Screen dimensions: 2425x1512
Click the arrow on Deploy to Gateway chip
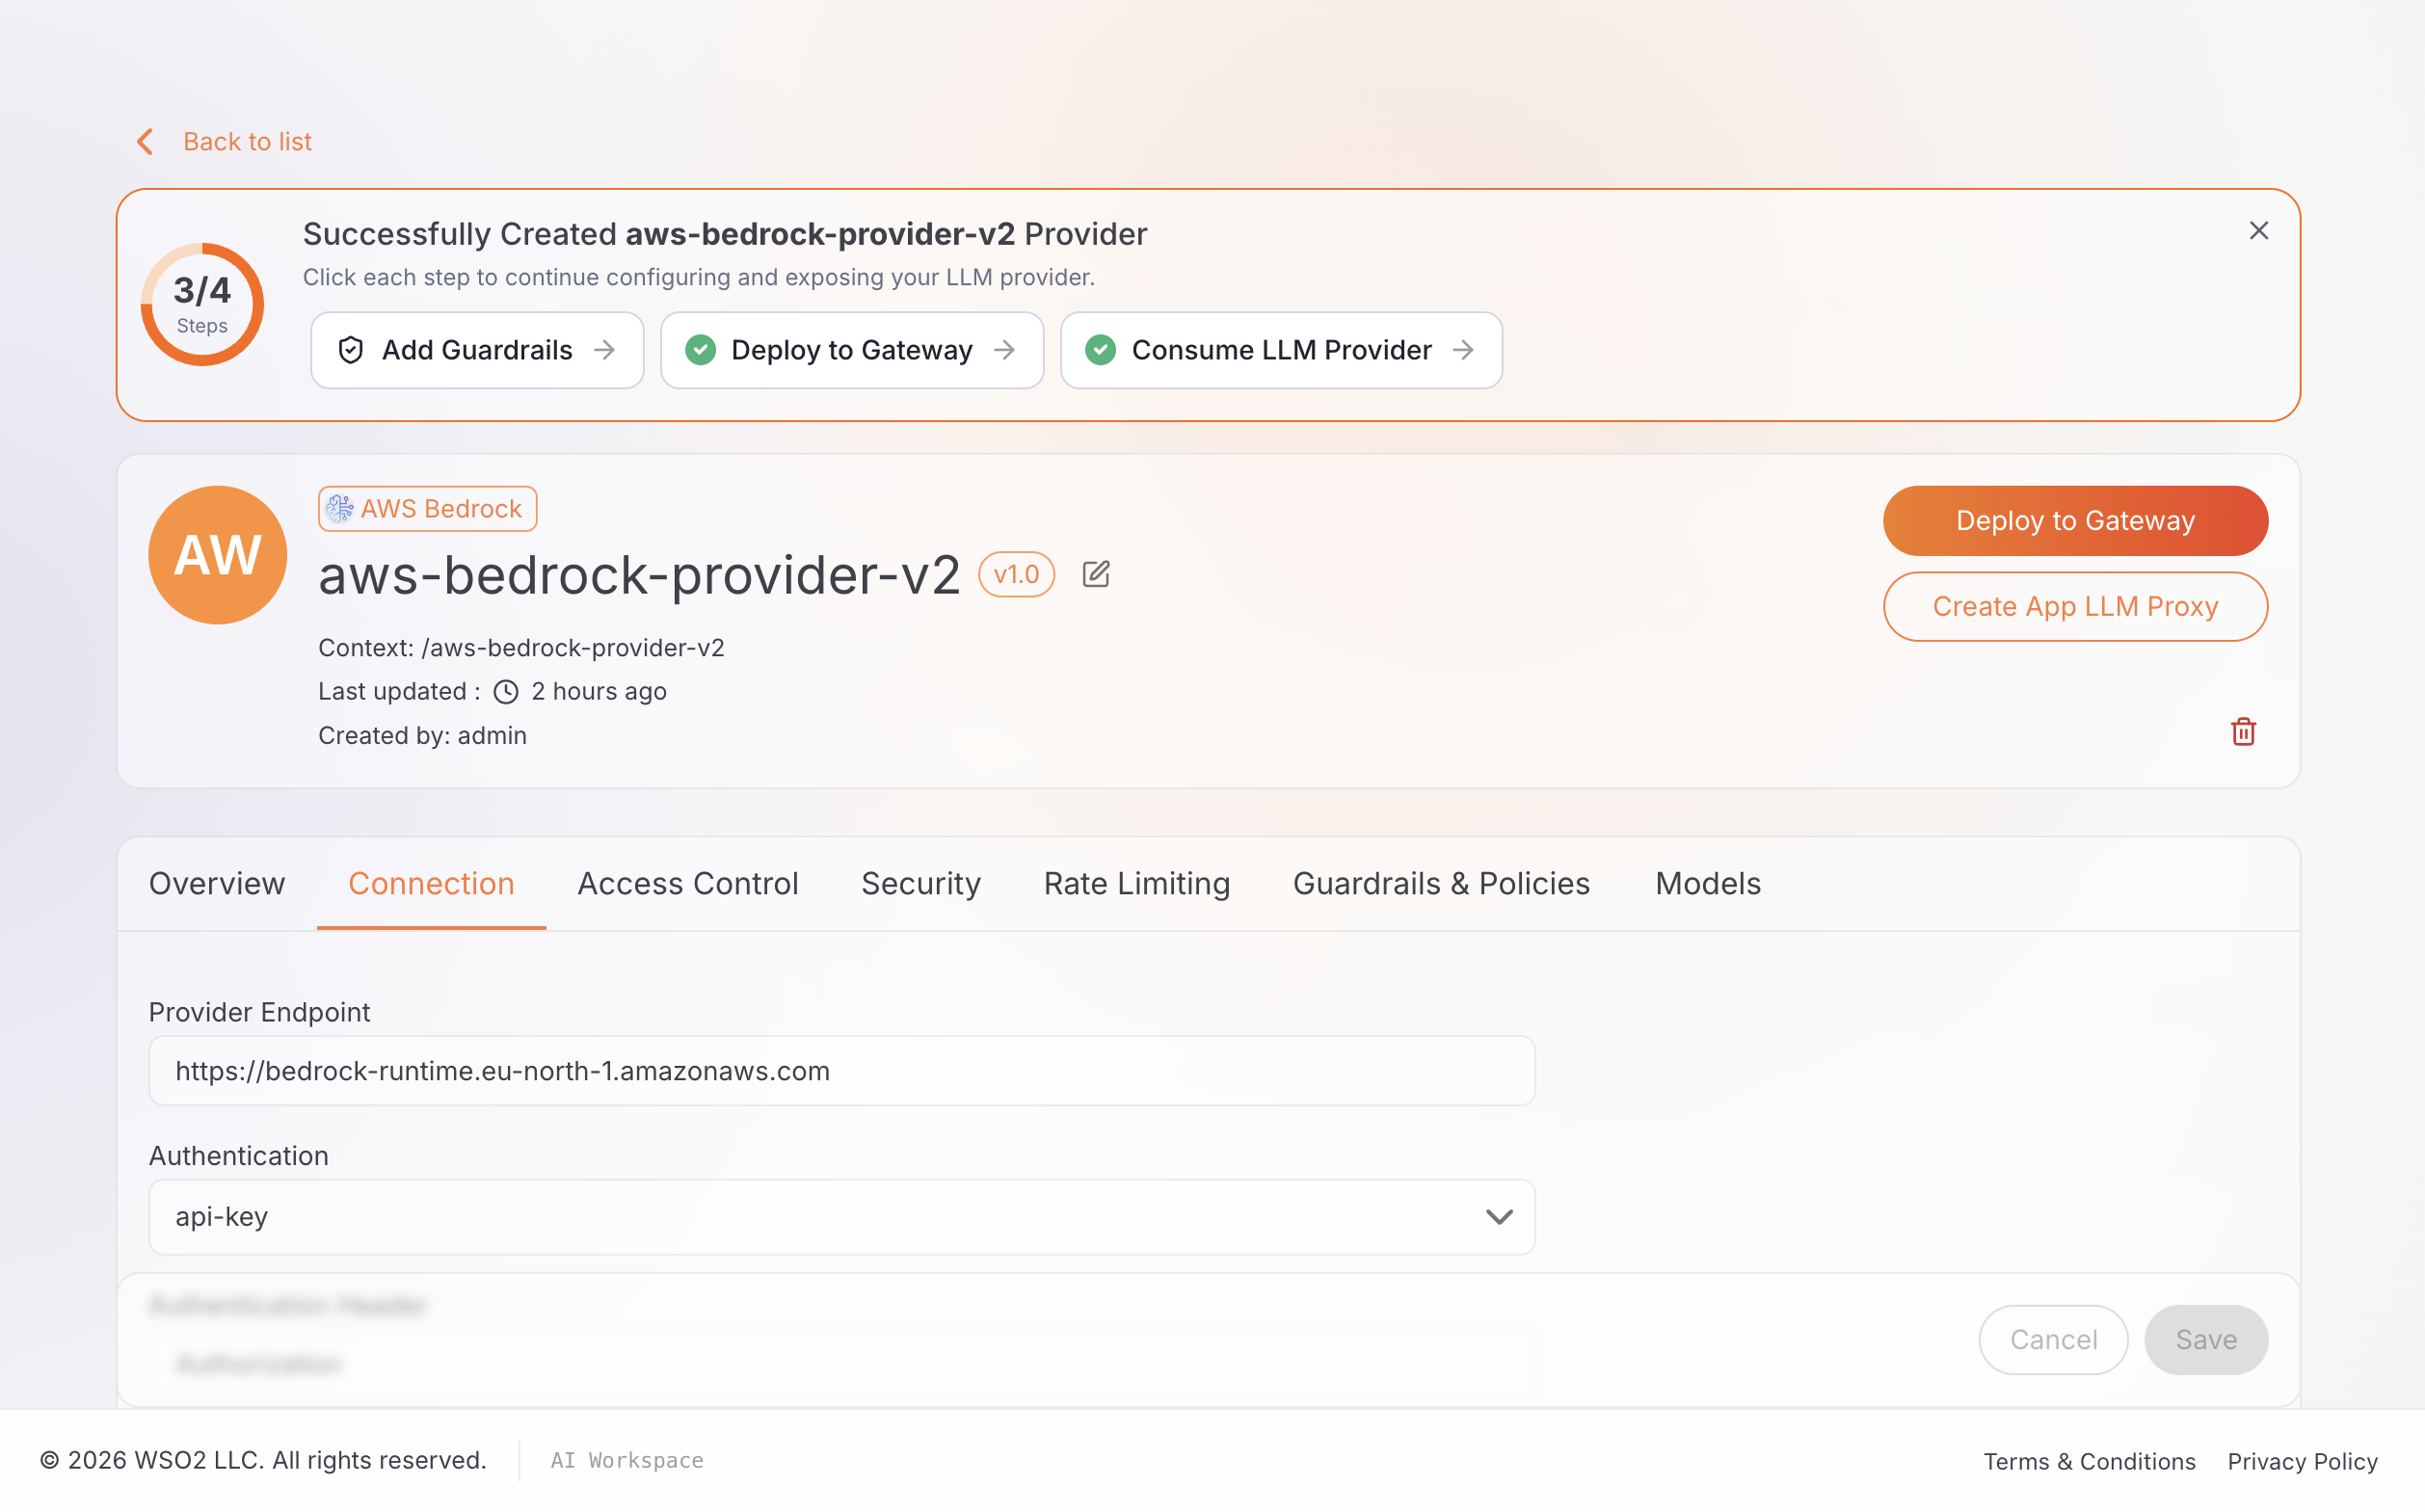1004,350
